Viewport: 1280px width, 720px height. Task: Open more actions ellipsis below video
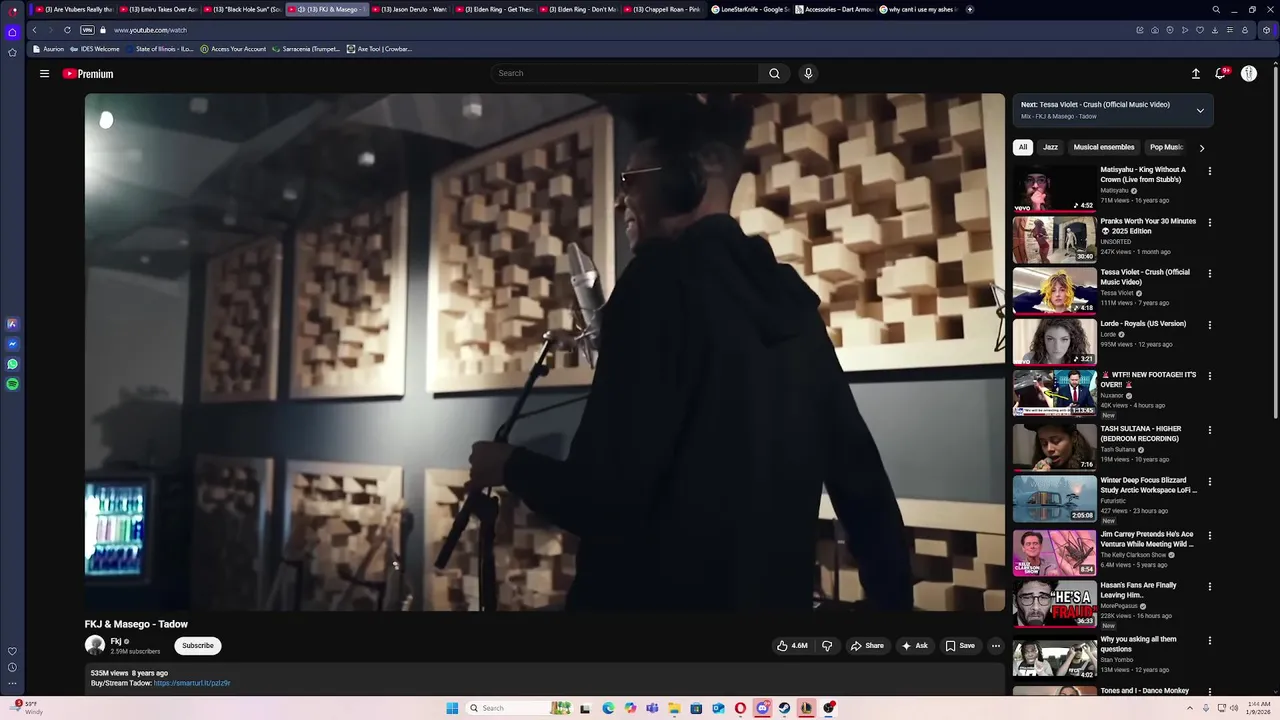pos(995,646)
